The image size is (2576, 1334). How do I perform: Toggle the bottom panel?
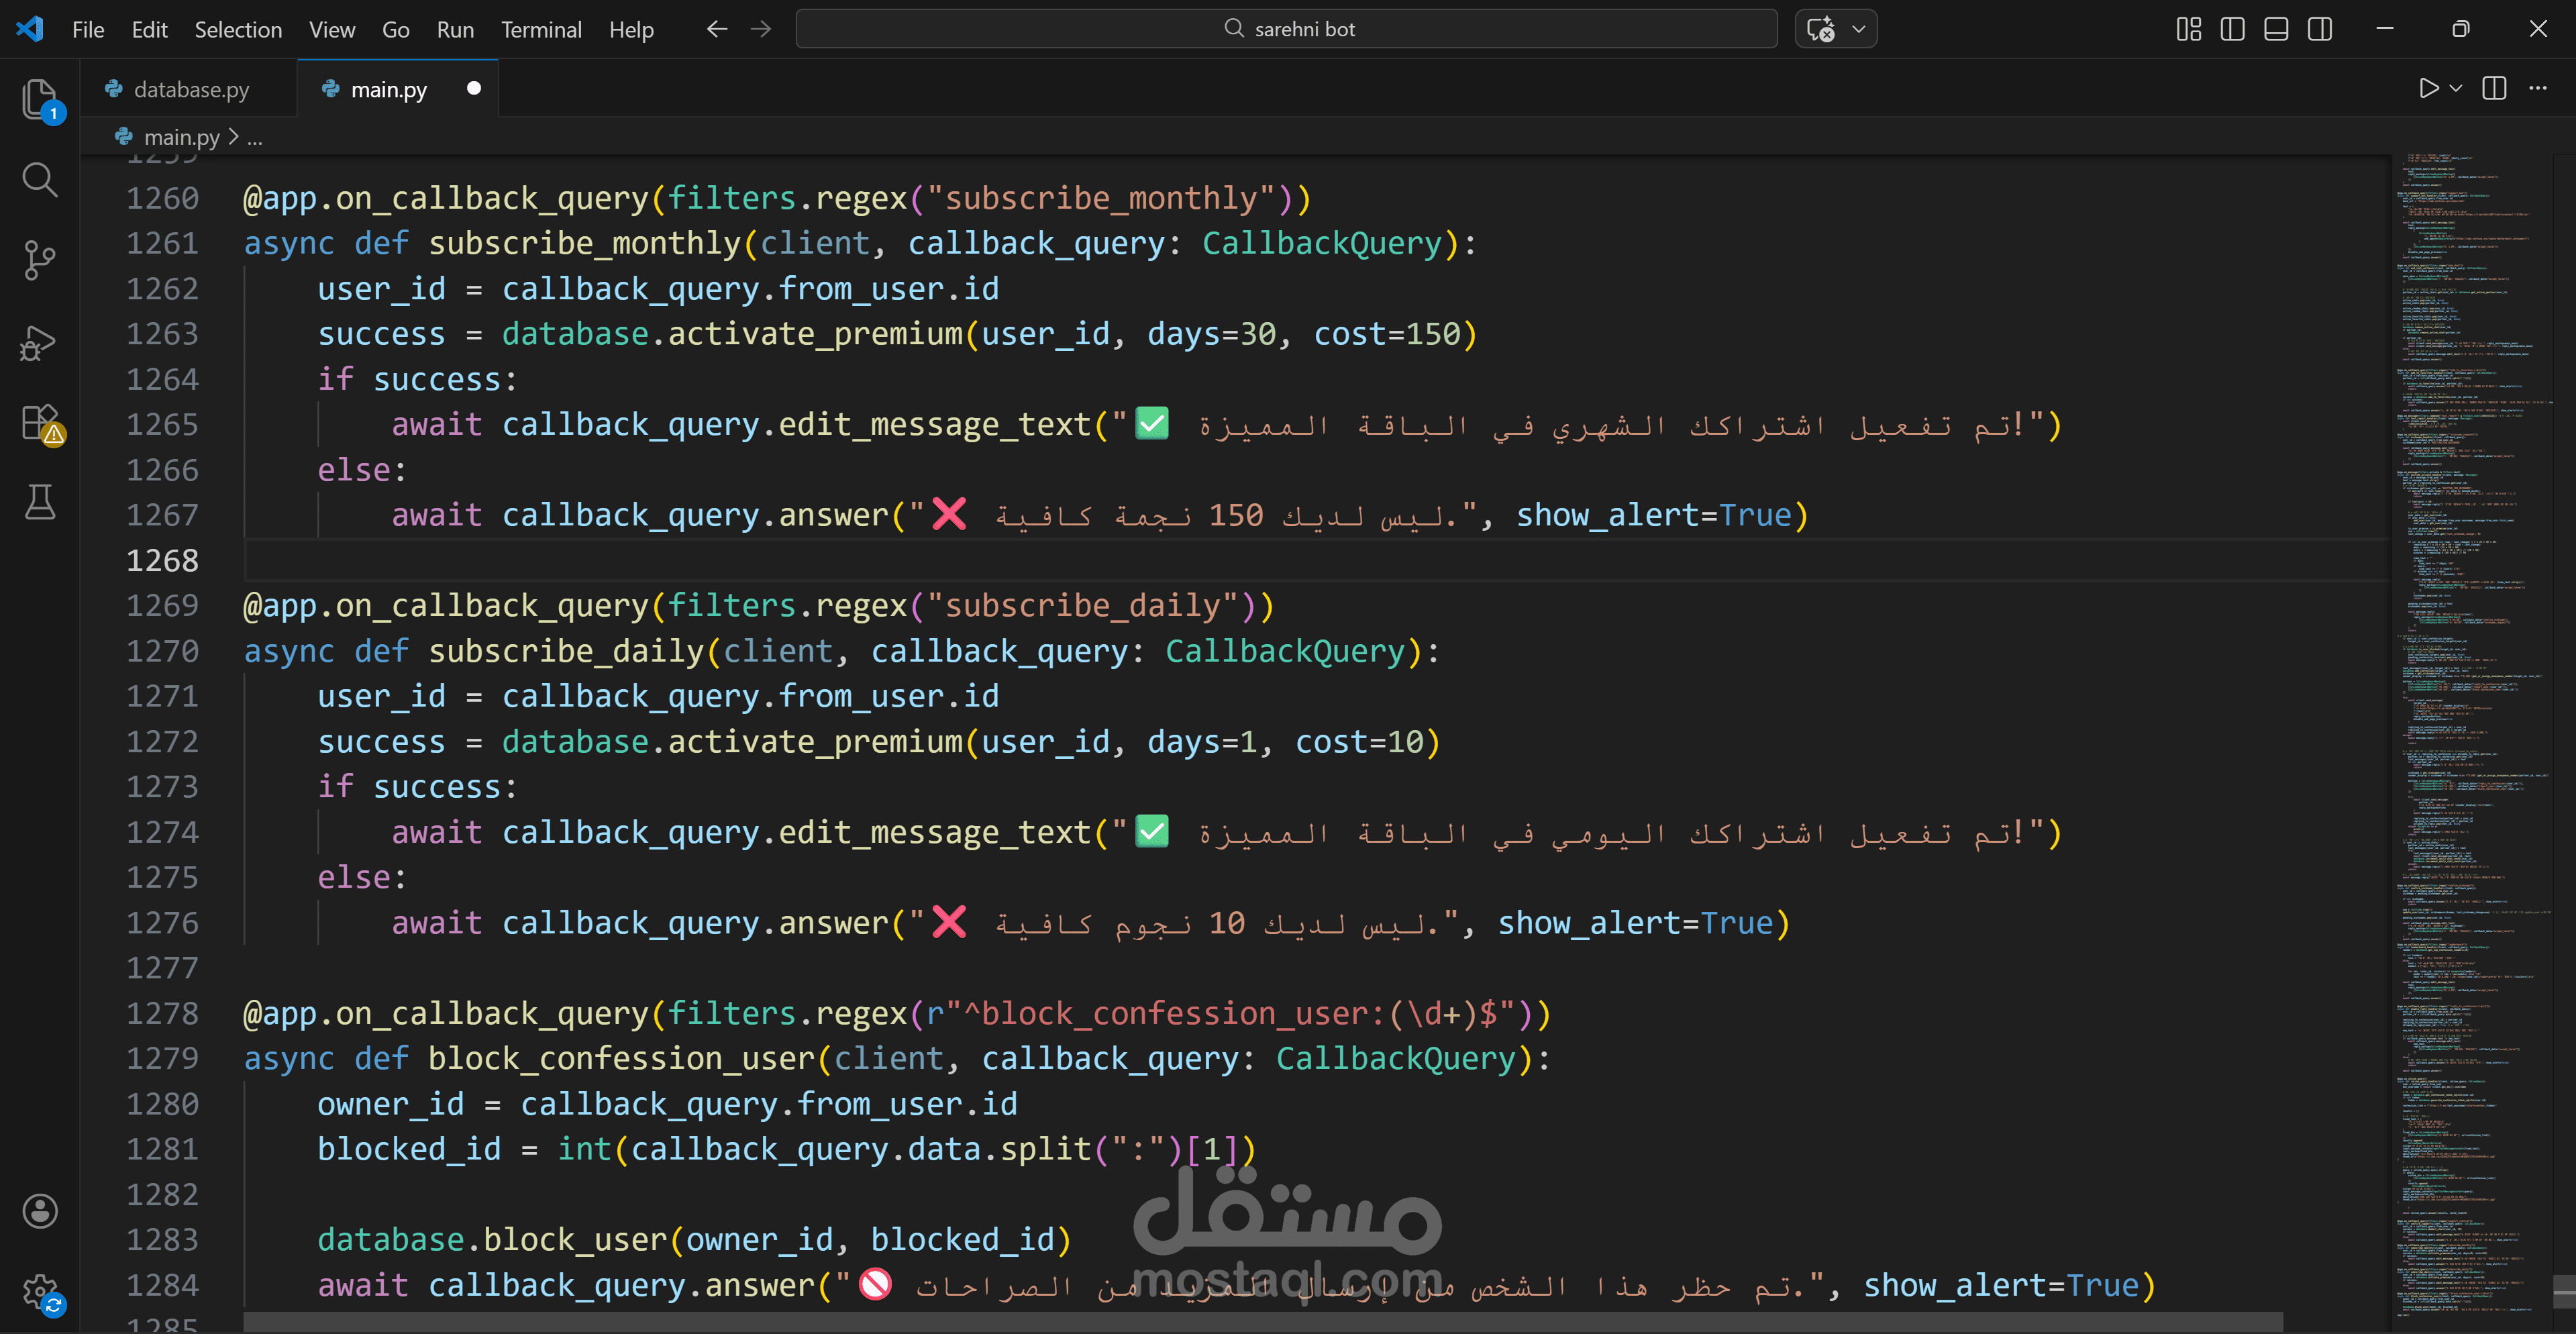click(x=2276, y=29)
